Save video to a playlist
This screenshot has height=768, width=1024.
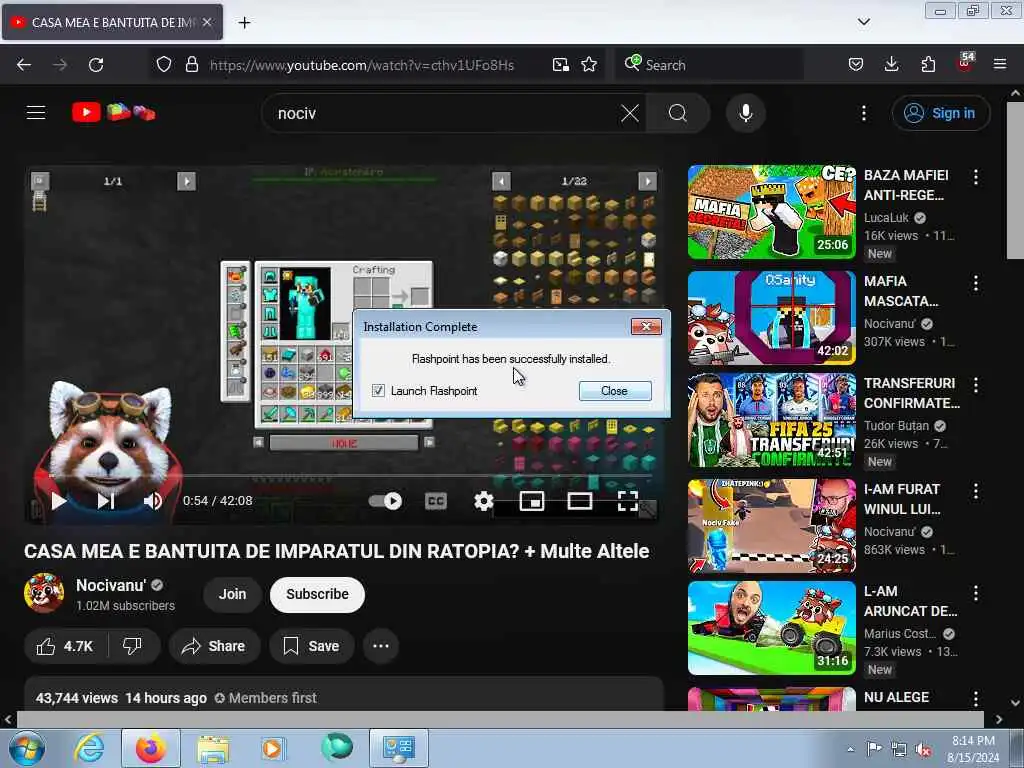(x=312, y=646)
